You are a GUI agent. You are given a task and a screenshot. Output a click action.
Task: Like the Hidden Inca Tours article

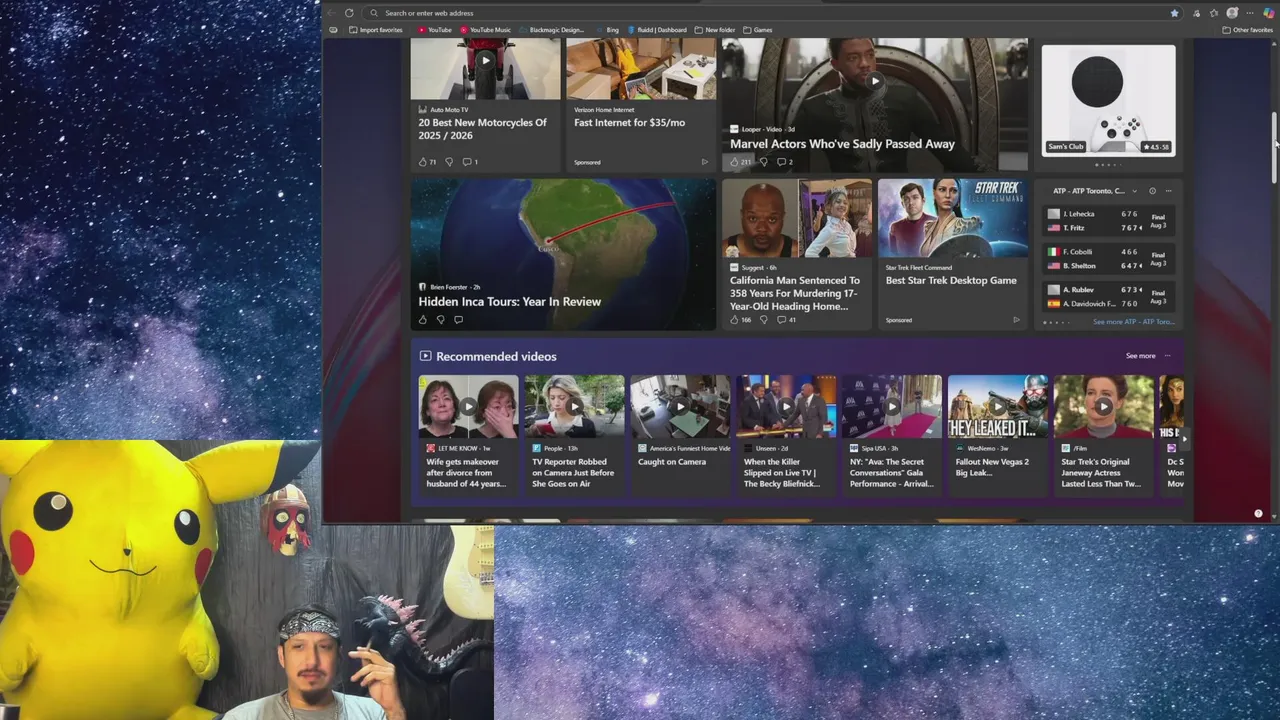click(x=423, y=320)
